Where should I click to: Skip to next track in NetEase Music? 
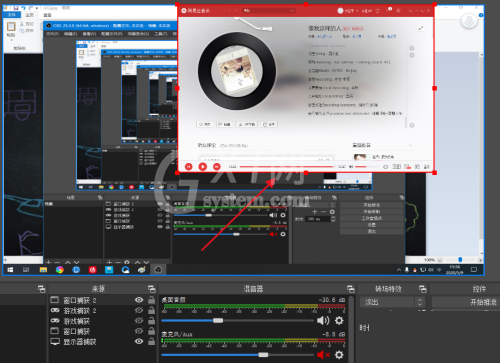[x=216, y=166]
